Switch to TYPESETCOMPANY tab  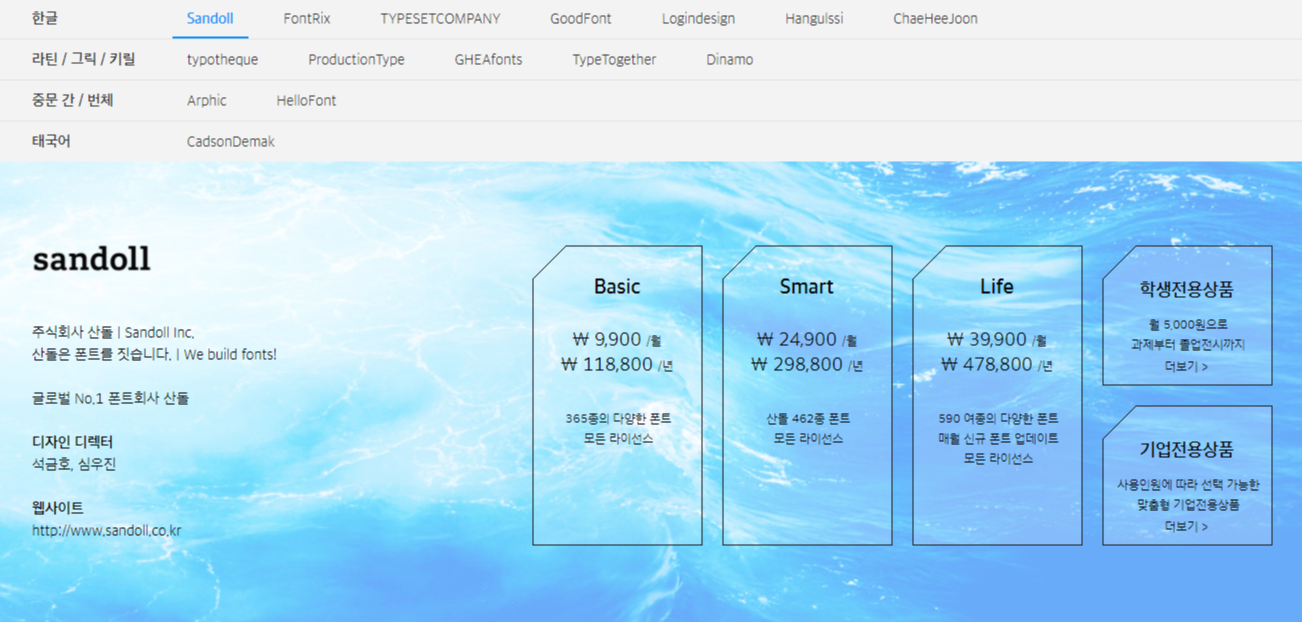[440, 19]
